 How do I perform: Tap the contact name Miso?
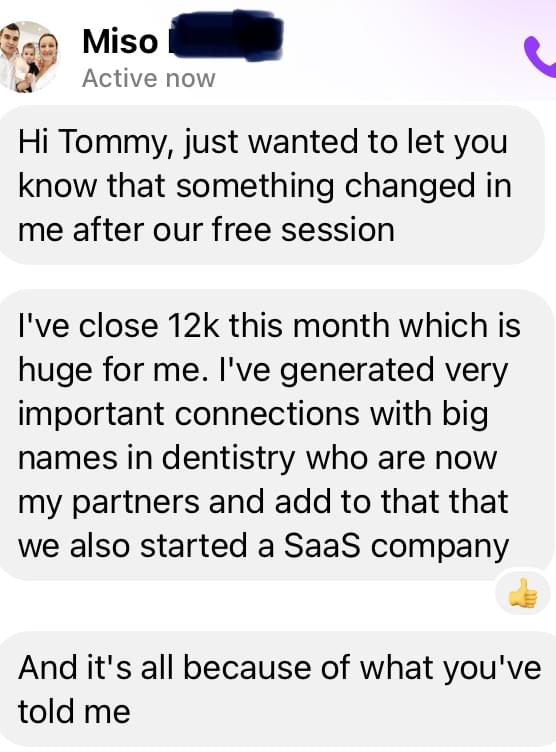click(120, 41)
